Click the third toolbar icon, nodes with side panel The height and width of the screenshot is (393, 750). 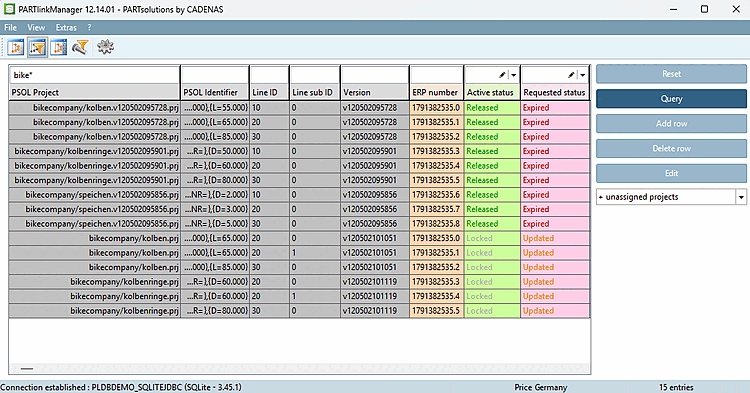[58, 47]
